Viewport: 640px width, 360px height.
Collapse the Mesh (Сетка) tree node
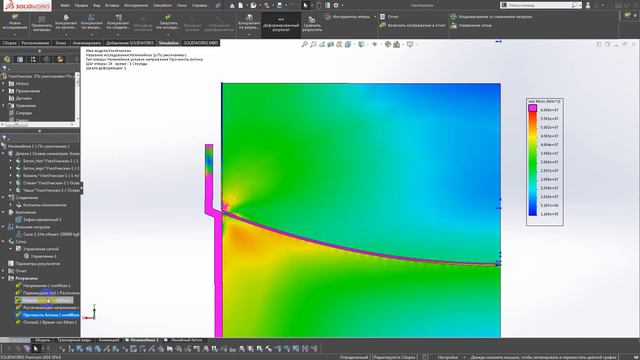point(4,242)
